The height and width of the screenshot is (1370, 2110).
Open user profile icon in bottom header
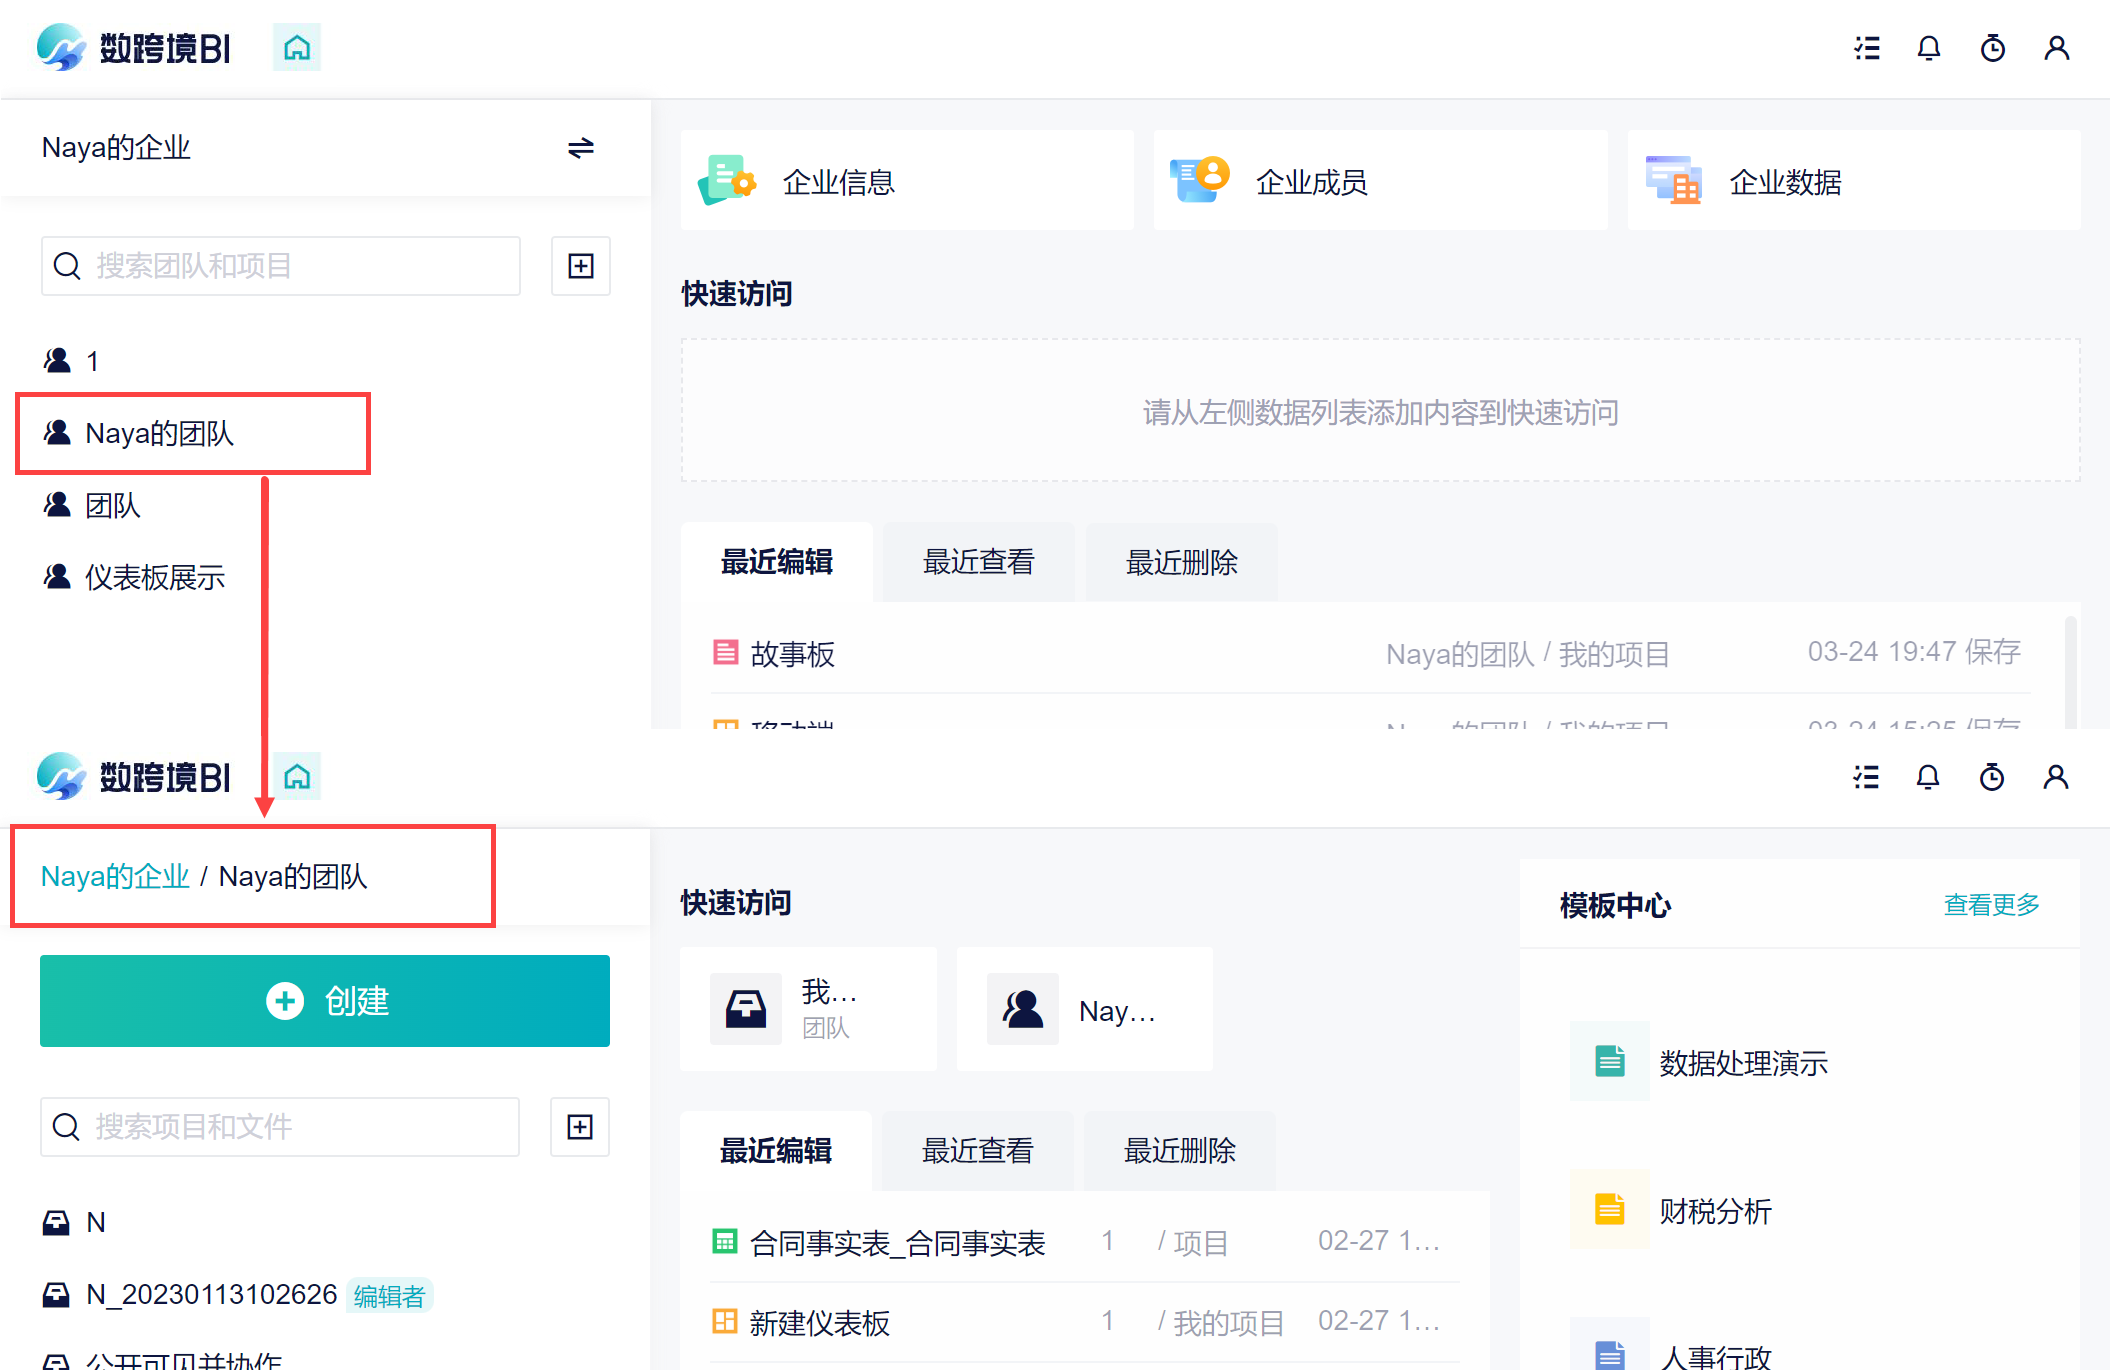click(x=2056, y=777)
